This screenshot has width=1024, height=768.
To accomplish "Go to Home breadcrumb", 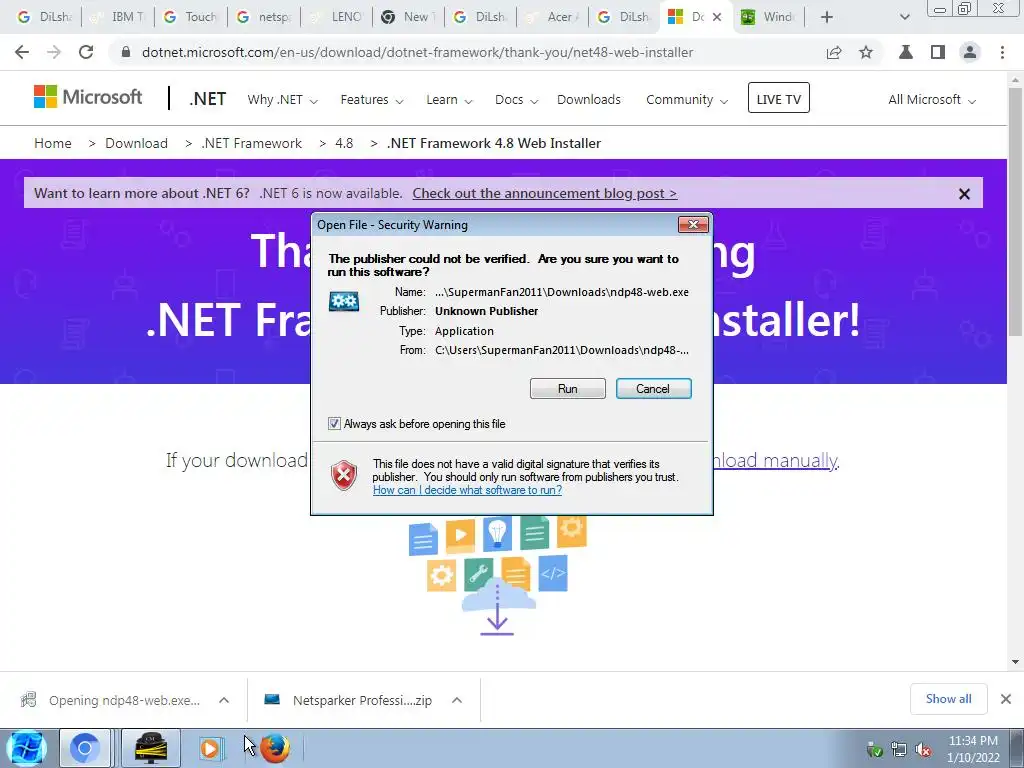I will (53, 143).
